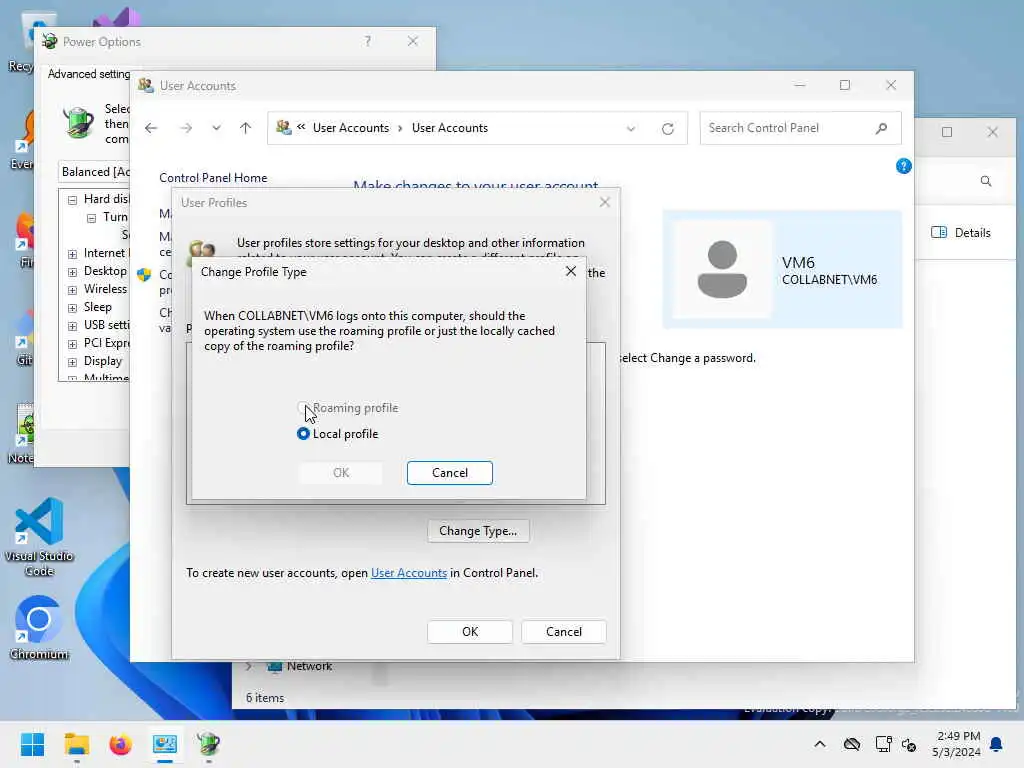Go up one level in Control Panel

click(246, 128)
